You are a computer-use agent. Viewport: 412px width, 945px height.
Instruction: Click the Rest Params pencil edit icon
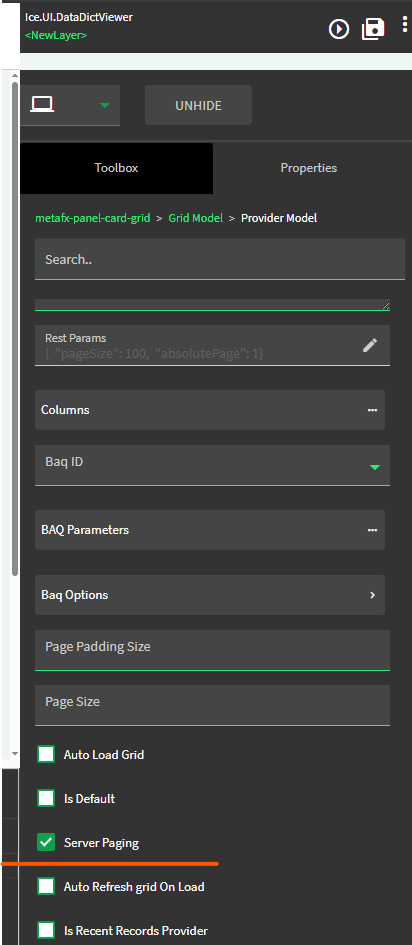[x=370, y=345]
